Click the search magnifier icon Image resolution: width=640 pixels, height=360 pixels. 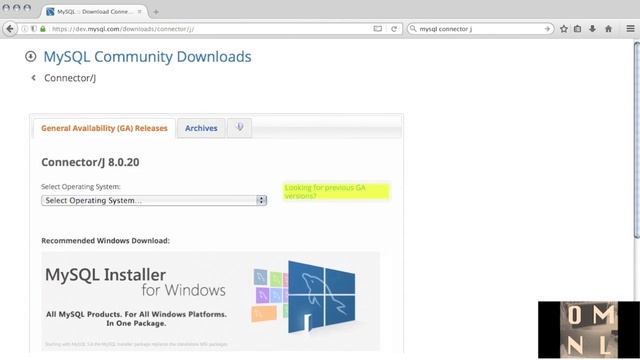(x=413, y=29)
